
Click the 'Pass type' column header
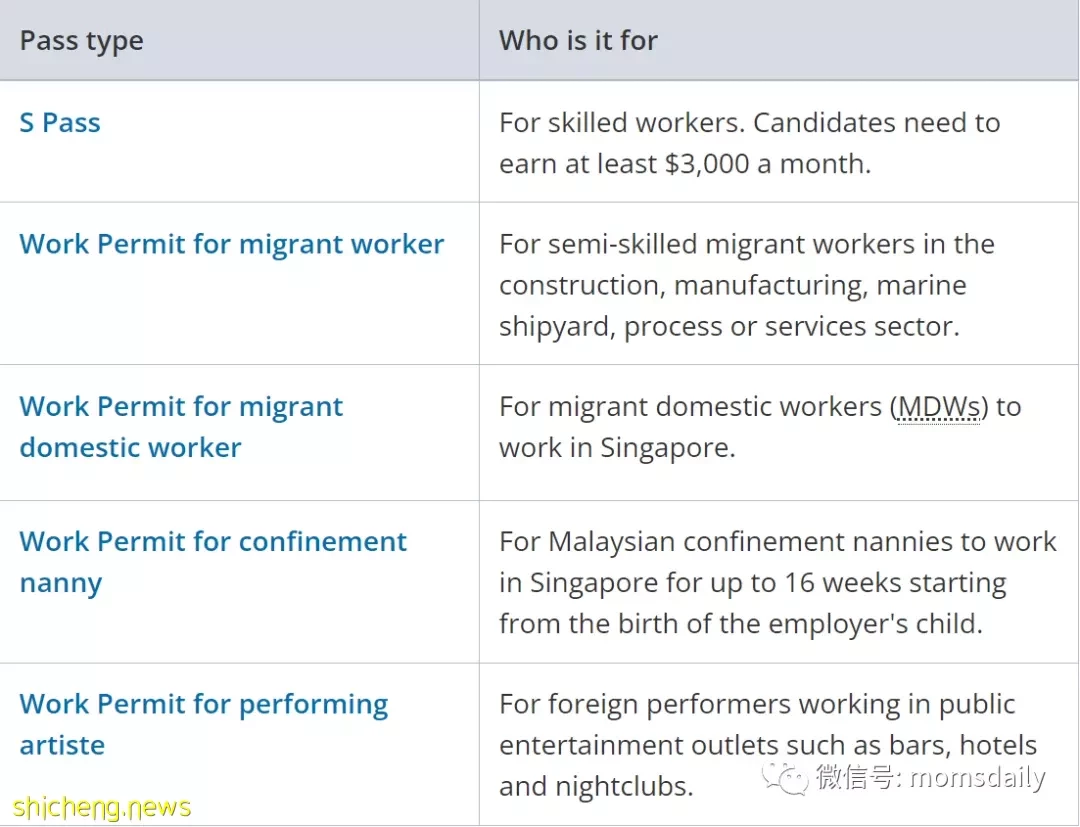click(x=81, y=41)
